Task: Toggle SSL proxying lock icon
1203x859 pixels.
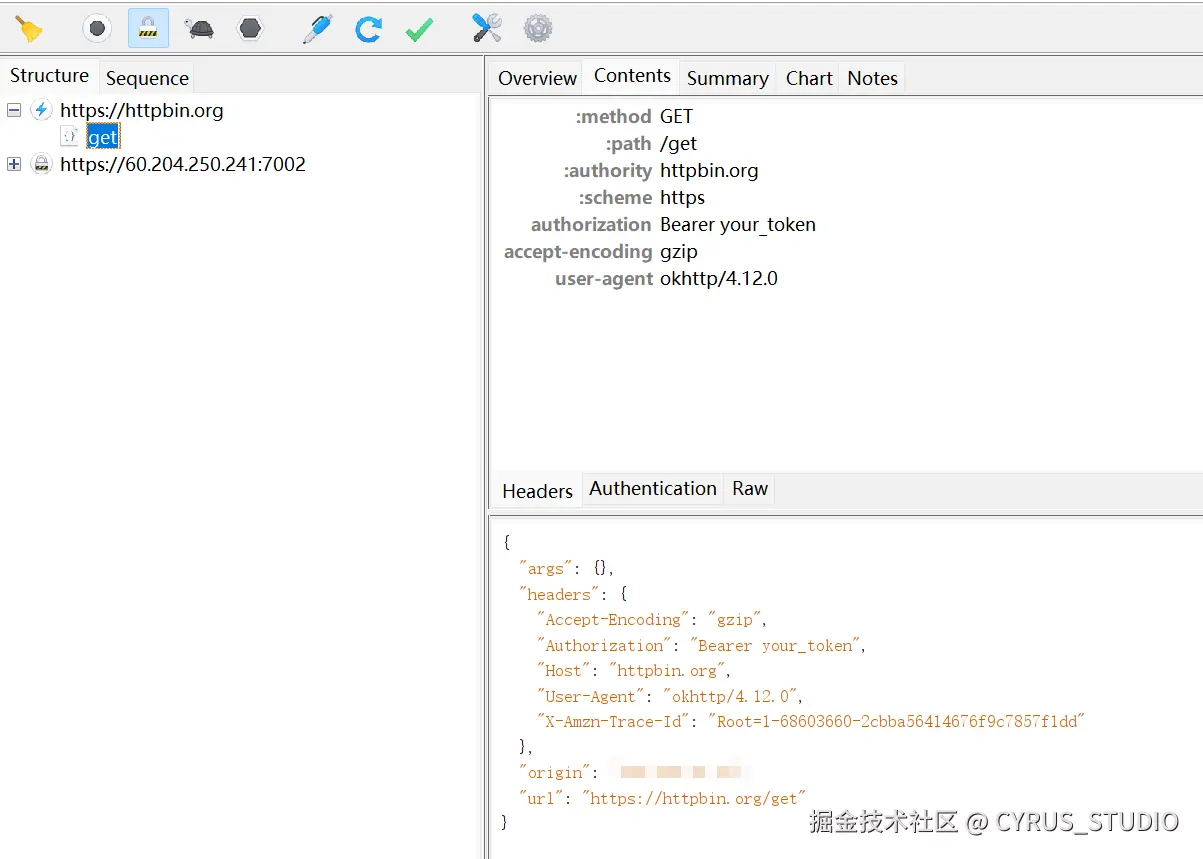Action: pos(148,29)
